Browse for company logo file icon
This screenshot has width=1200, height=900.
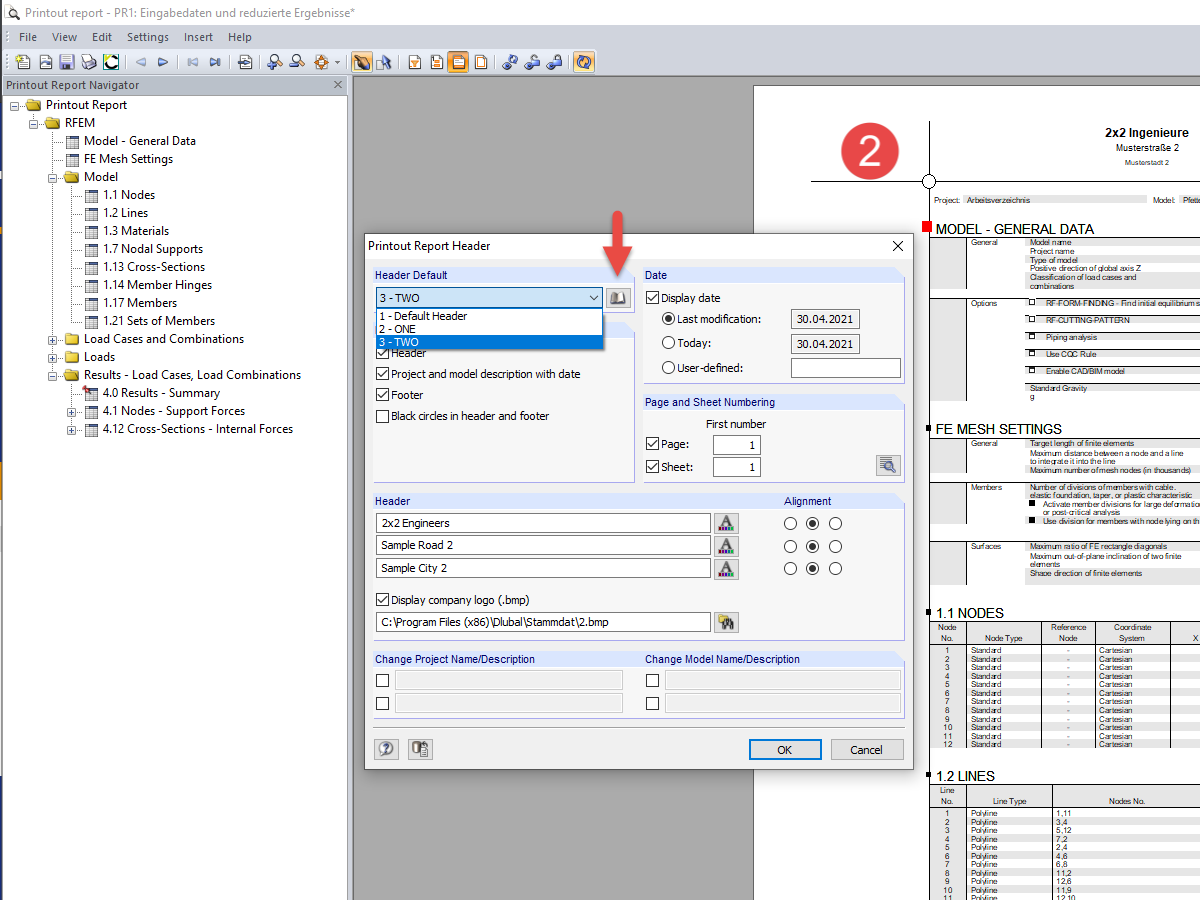coord(726,622)
